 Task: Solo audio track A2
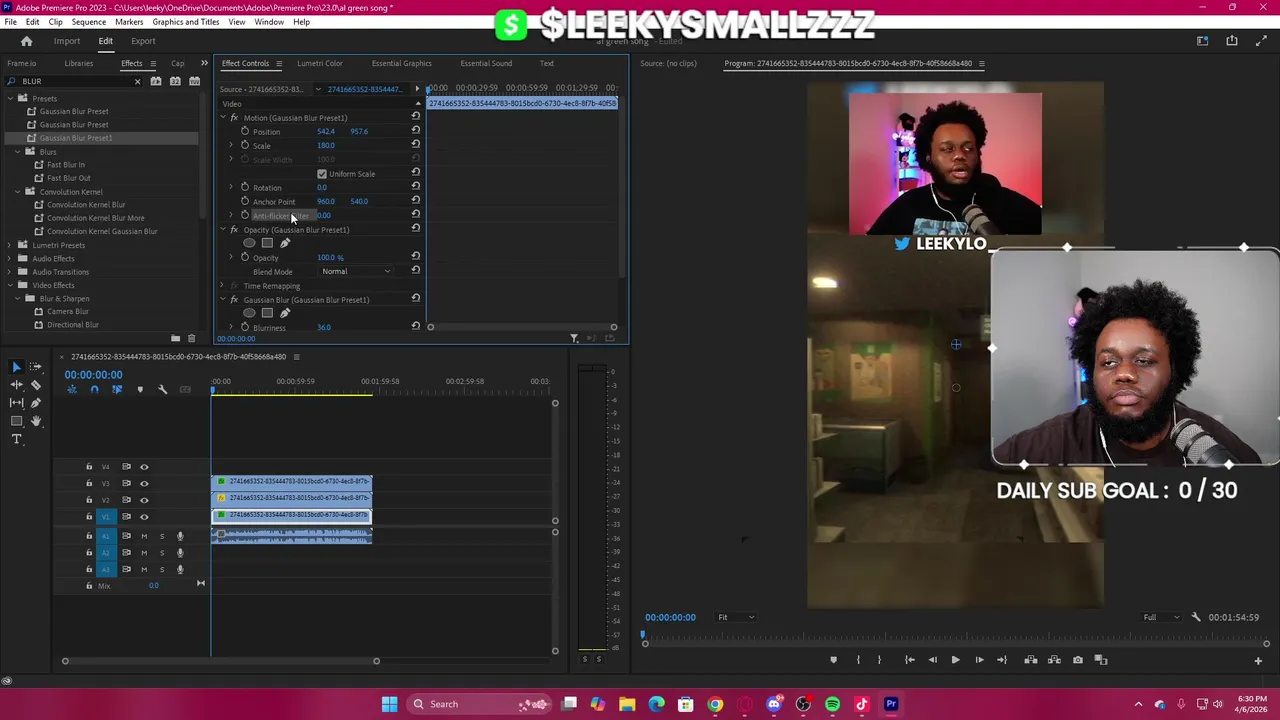(x=162, y=553)
